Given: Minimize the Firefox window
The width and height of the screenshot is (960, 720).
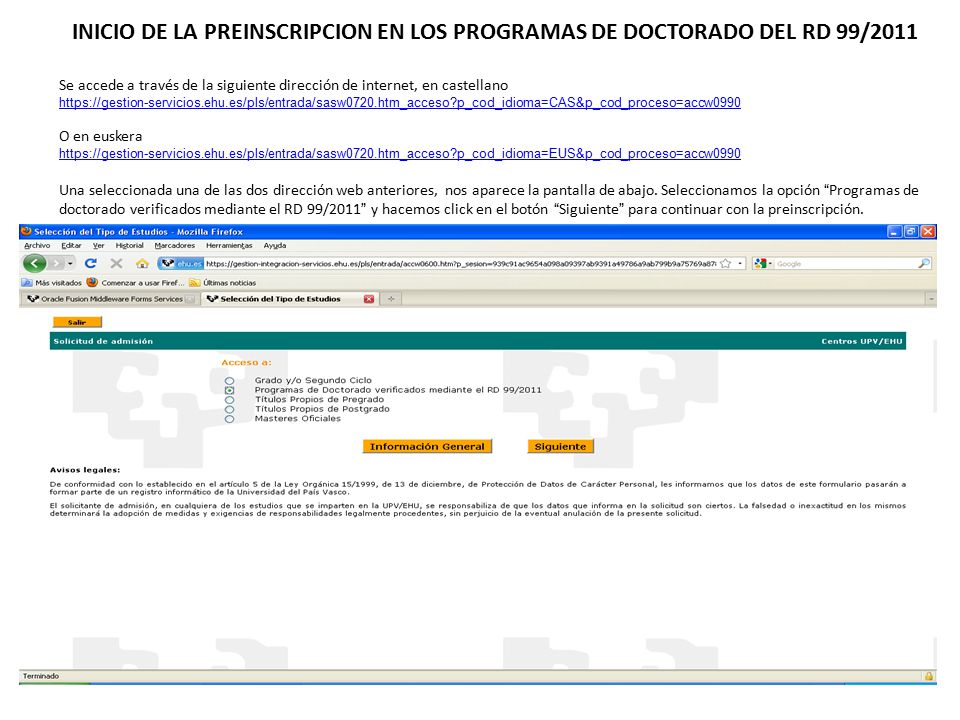Looking at the screenshot, I should point(895,231).
